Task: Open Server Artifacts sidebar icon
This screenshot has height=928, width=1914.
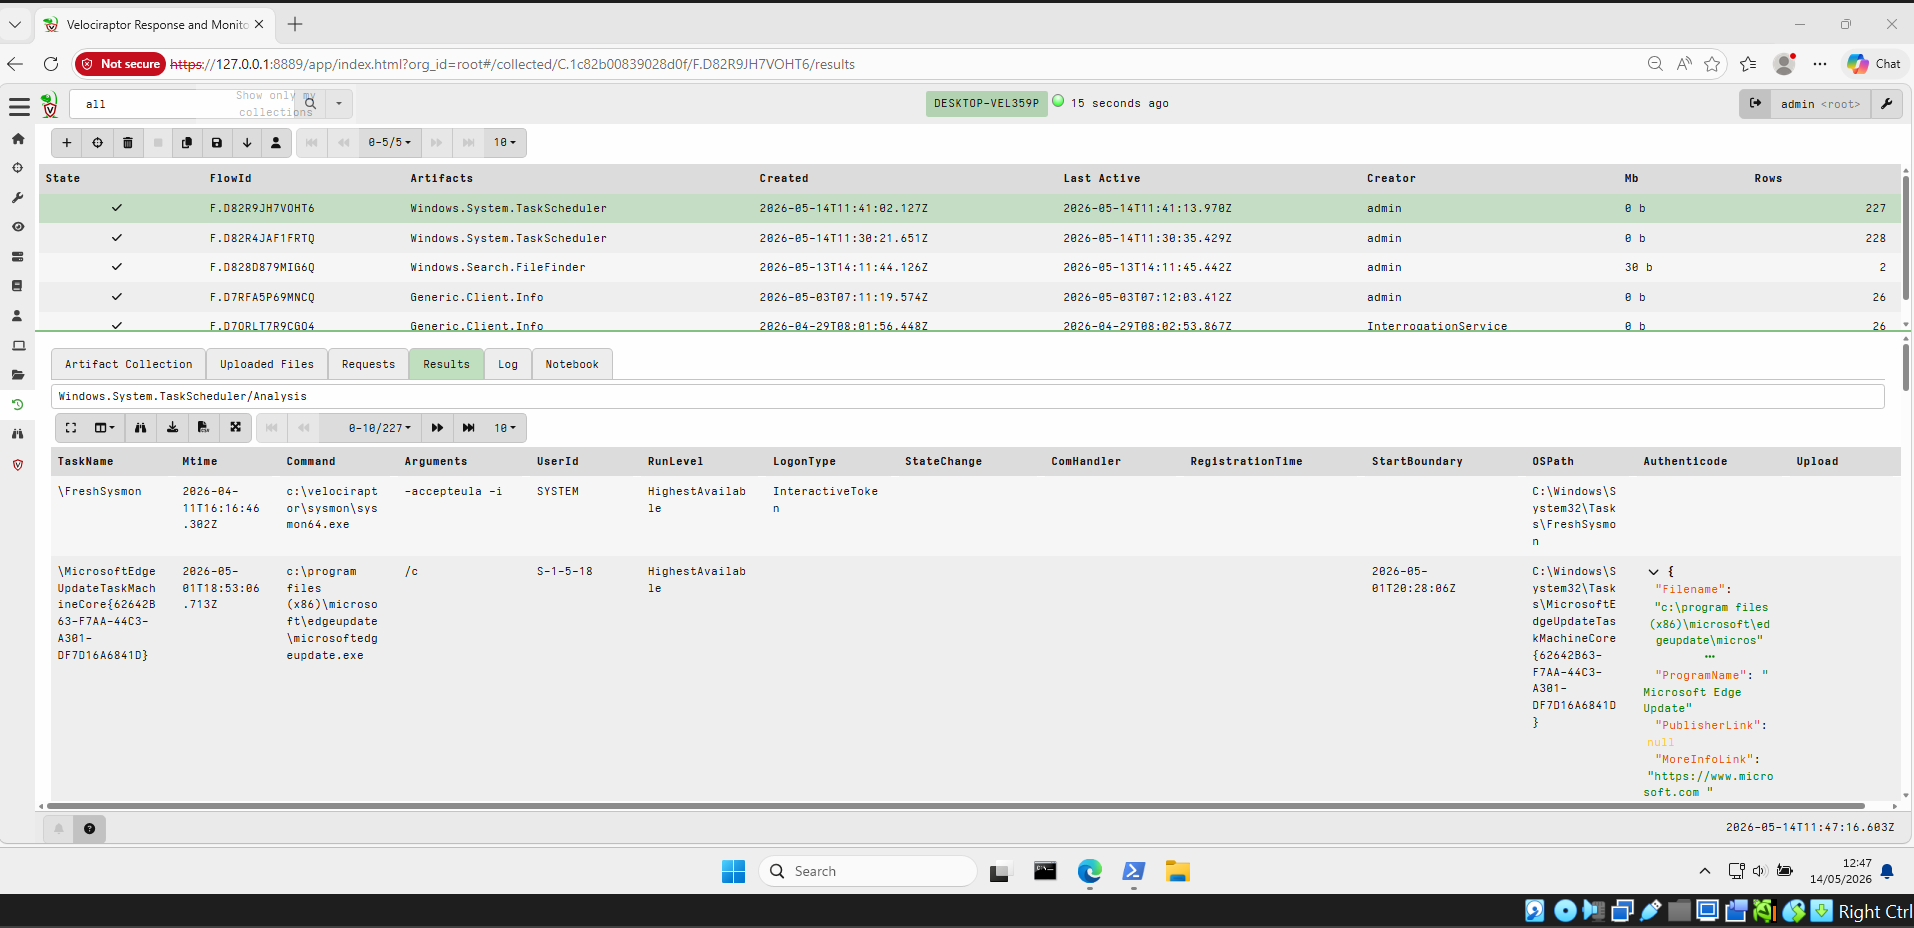Action: (17, 257)
